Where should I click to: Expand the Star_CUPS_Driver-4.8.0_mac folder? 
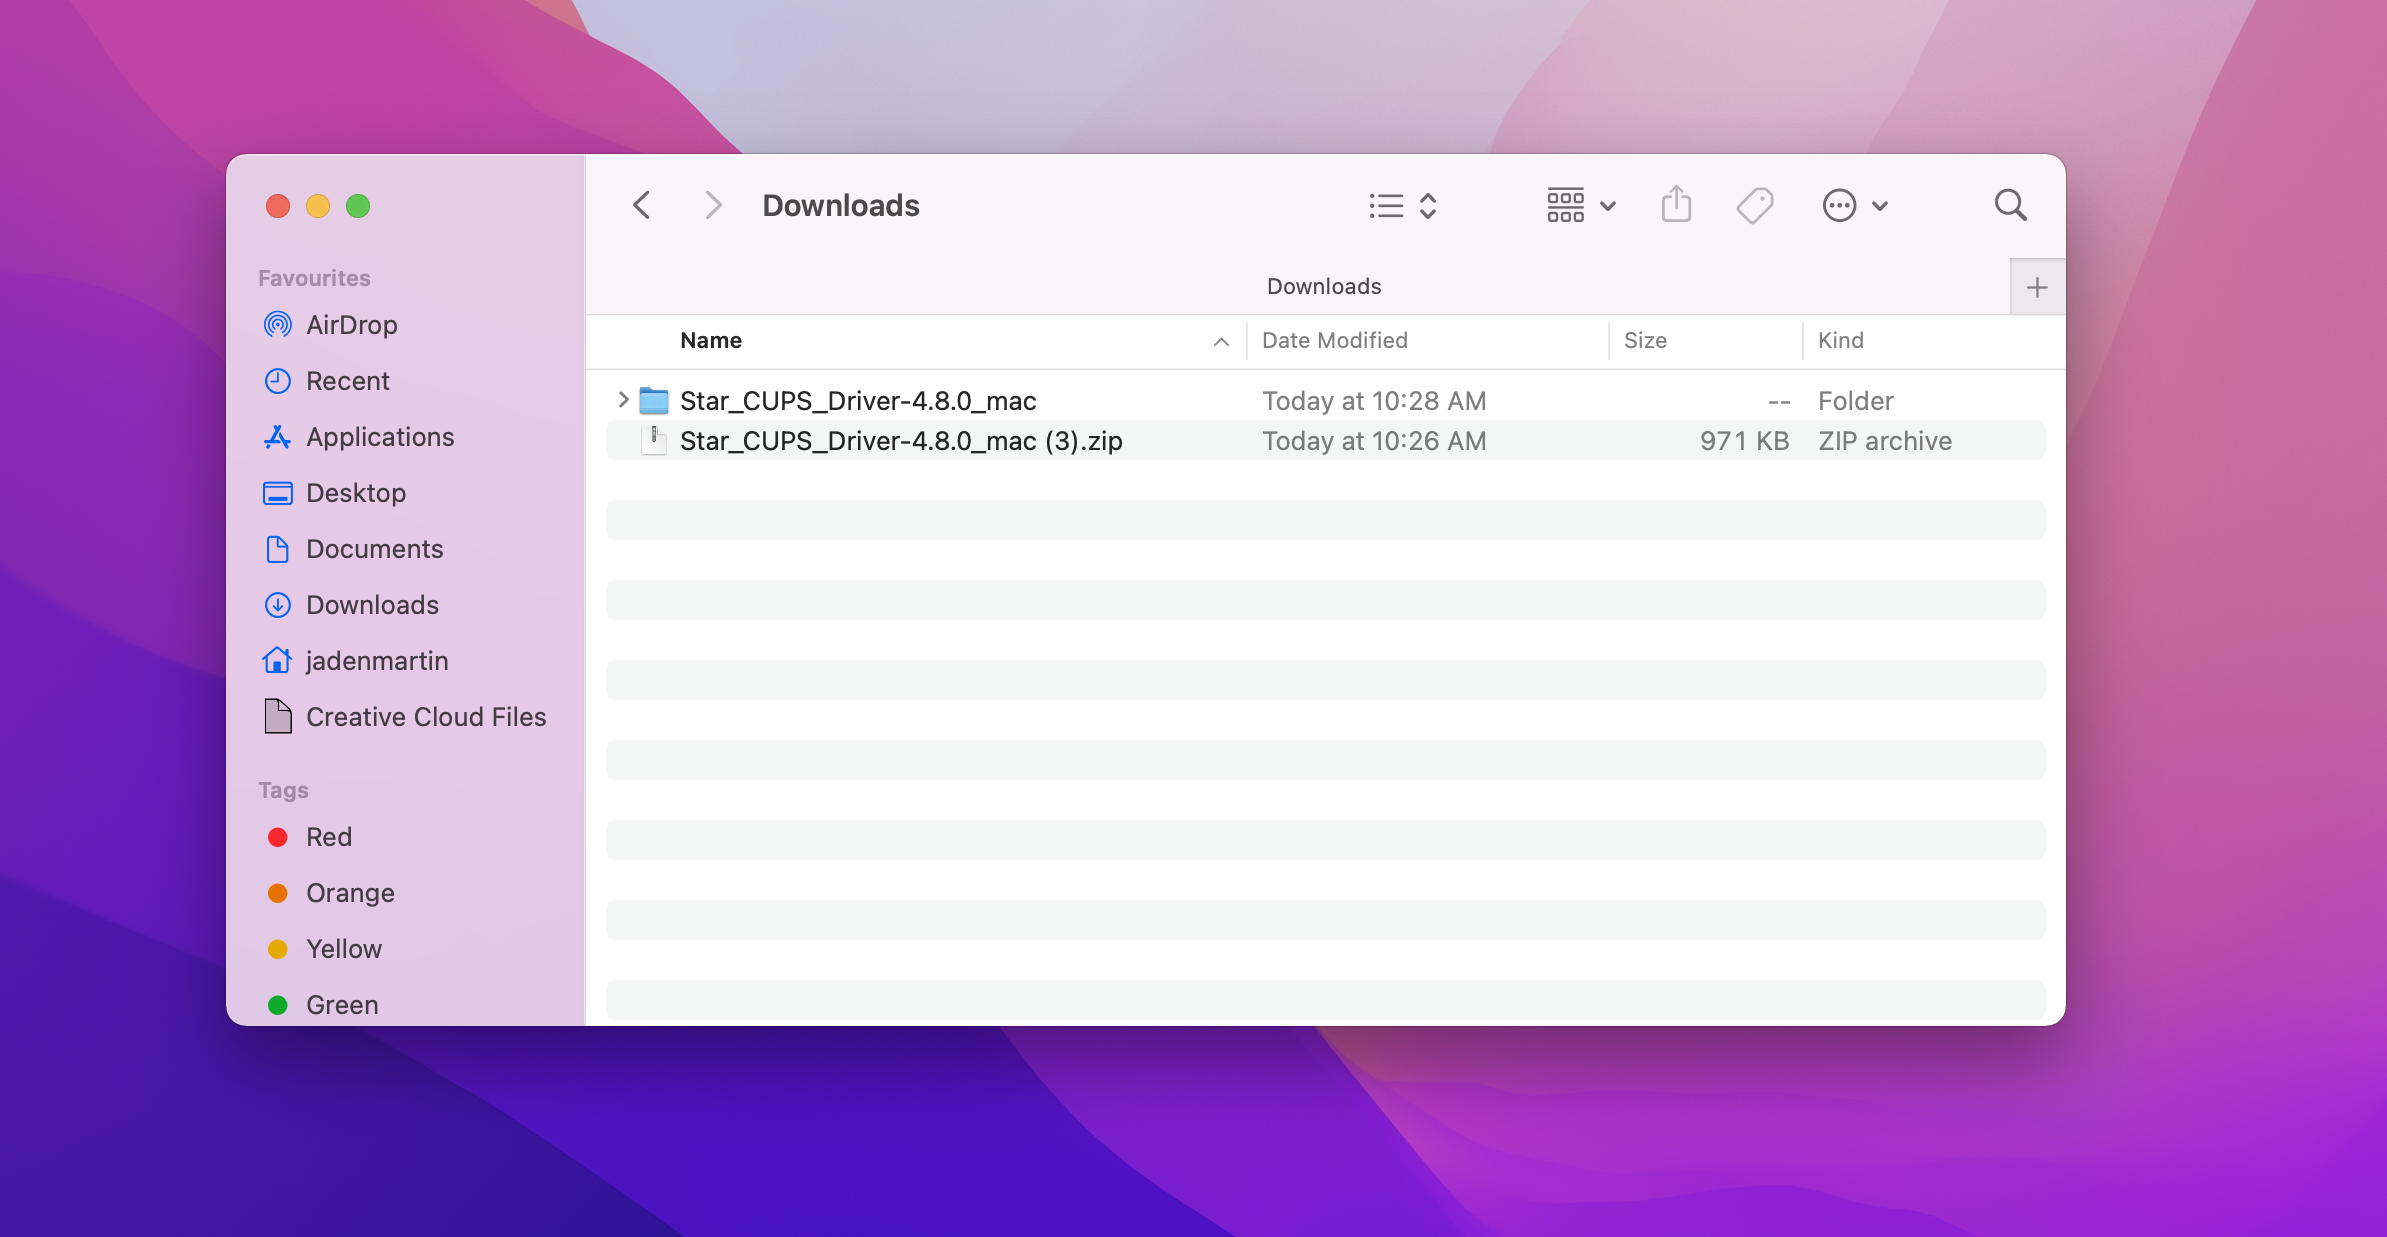point(623,400)
